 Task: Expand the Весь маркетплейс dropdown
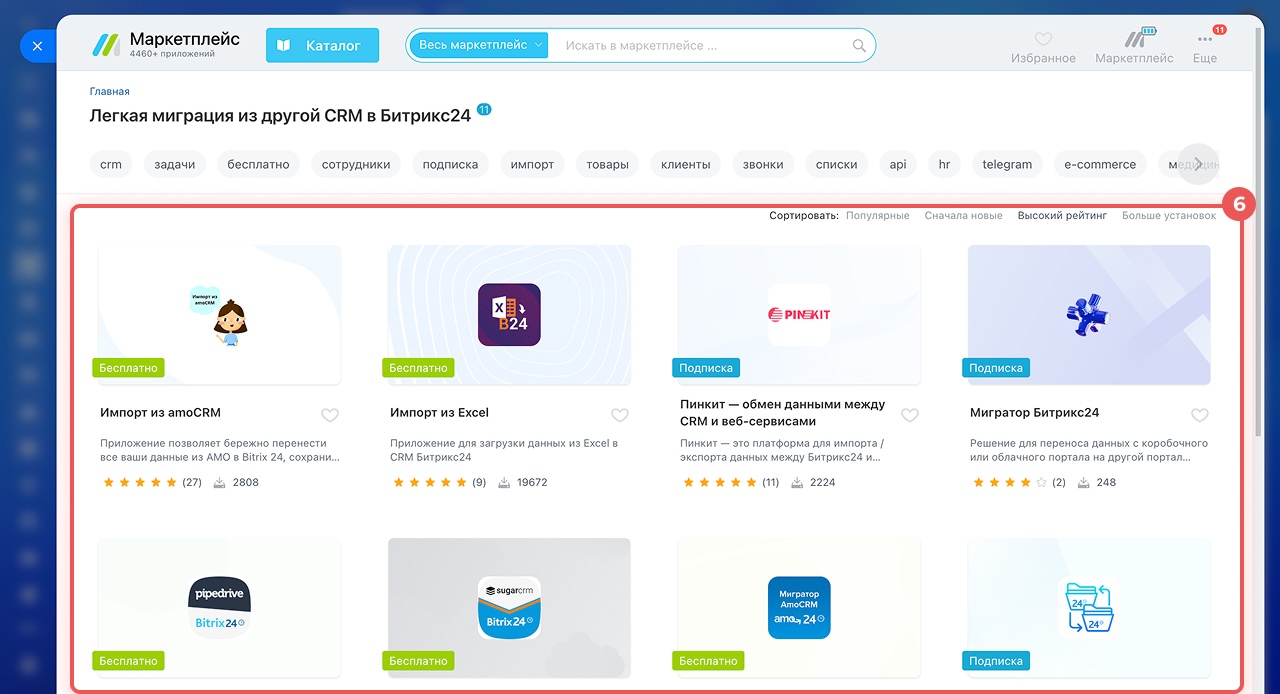coord(479,45)
